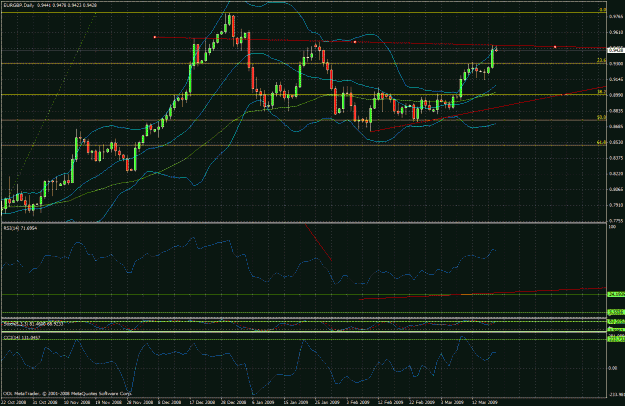
Task: Select the short red trendline in RSI panel
Action: [x=318, y=243]
